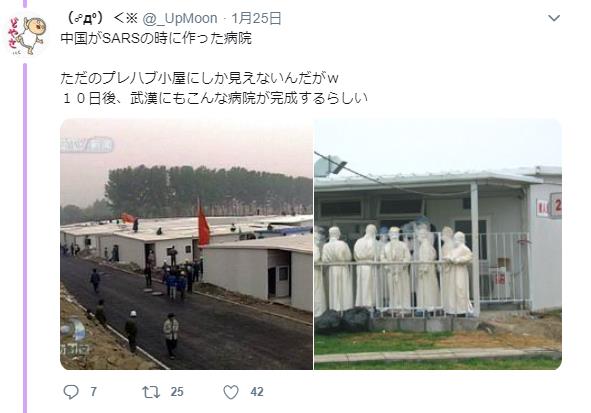Open left photo of prefab buildings under construction
The image size is (591, 413).
coord(187,244)
